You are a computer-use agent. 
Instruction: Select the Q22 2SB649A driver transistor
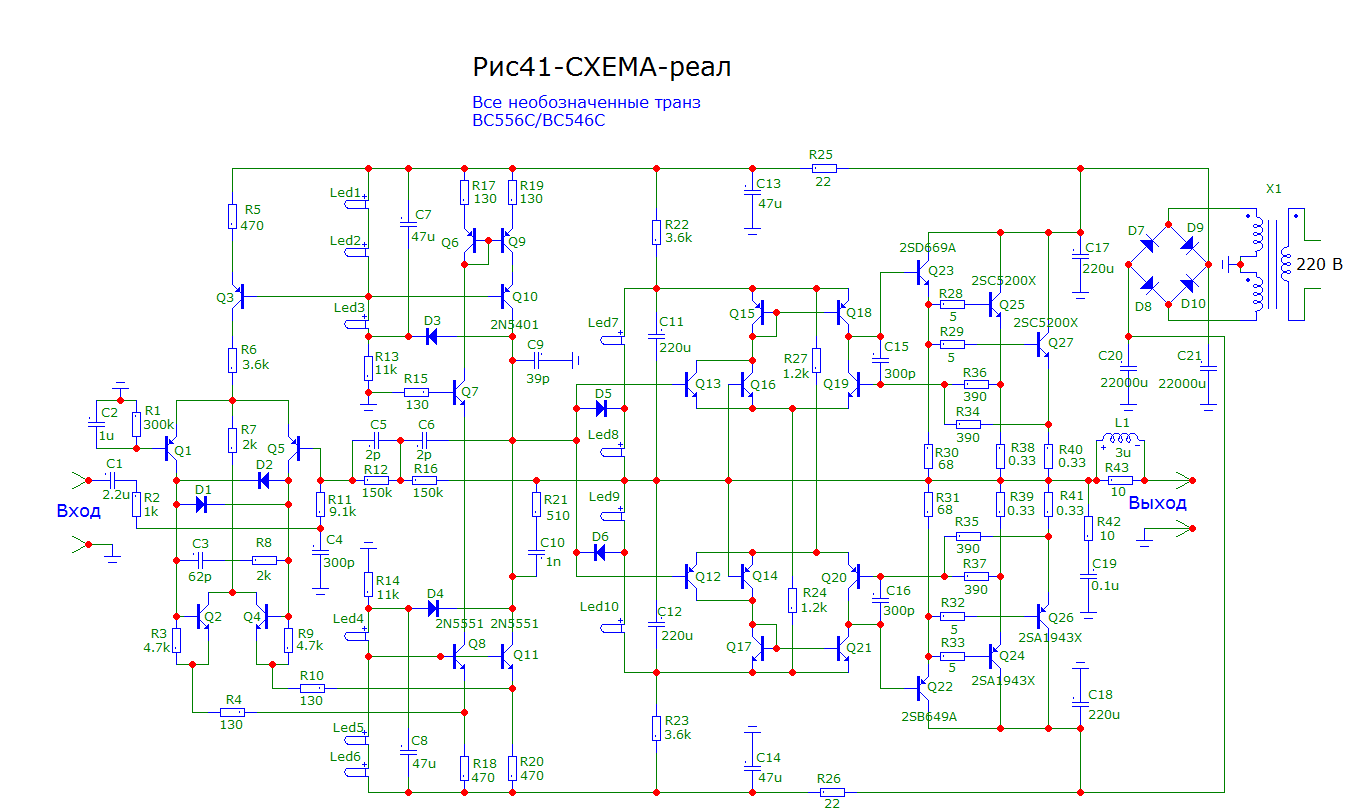pyautogui.click(x=923, y=686)
